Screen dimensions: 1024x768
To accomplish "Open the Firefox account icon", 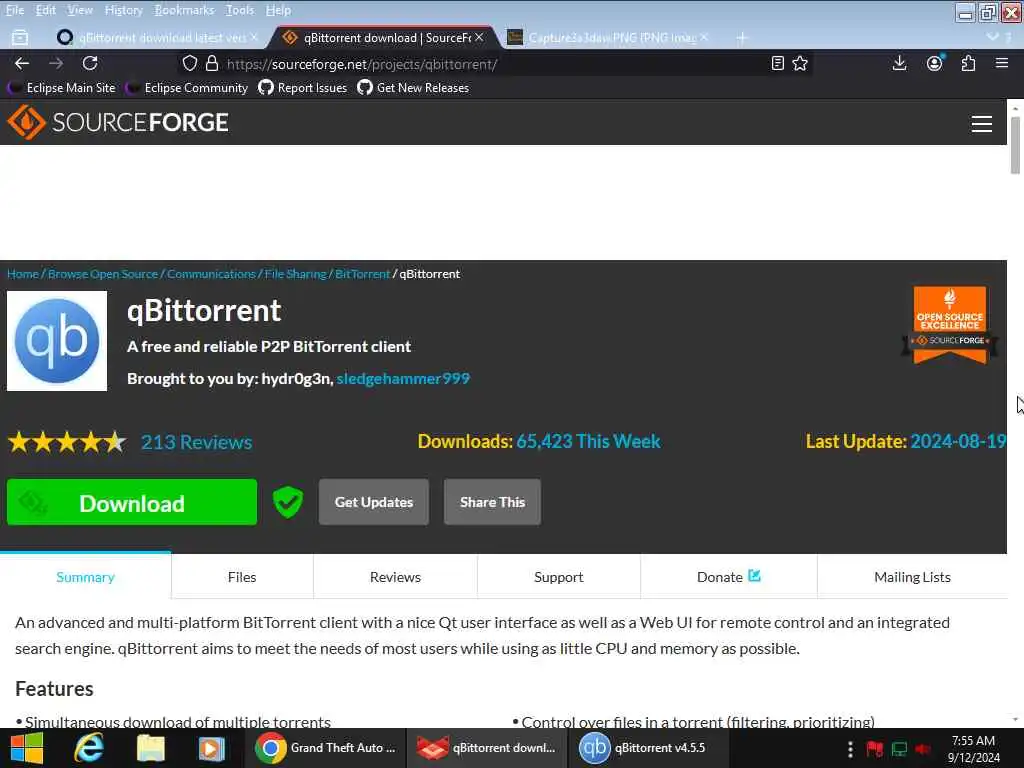I will (x=935, y=63).
